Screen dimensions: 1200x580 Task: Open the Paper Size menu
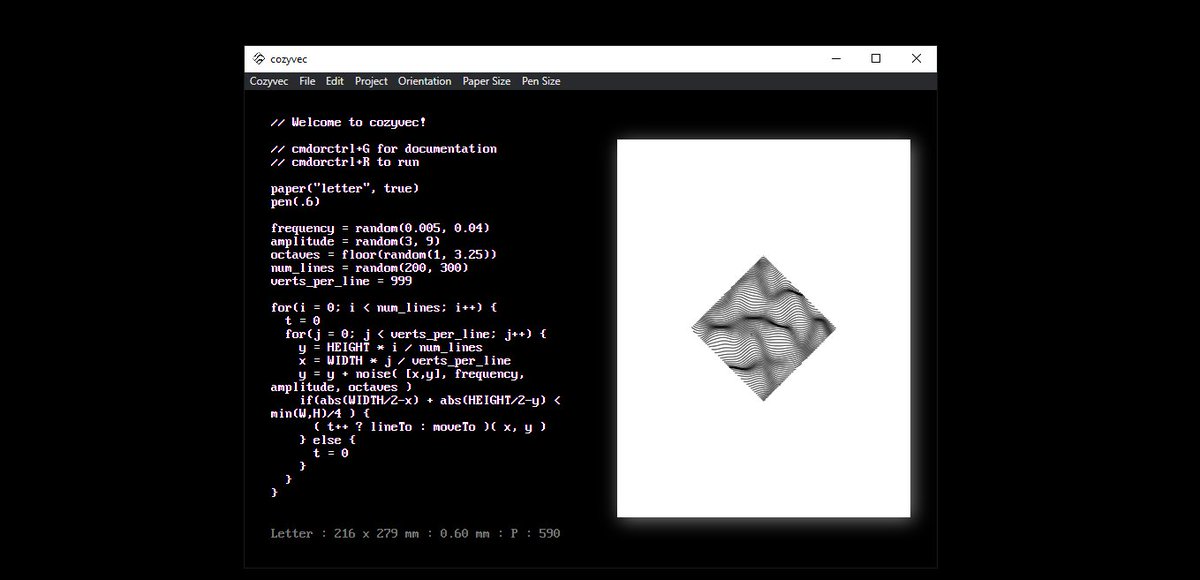(x=486, y=81)
